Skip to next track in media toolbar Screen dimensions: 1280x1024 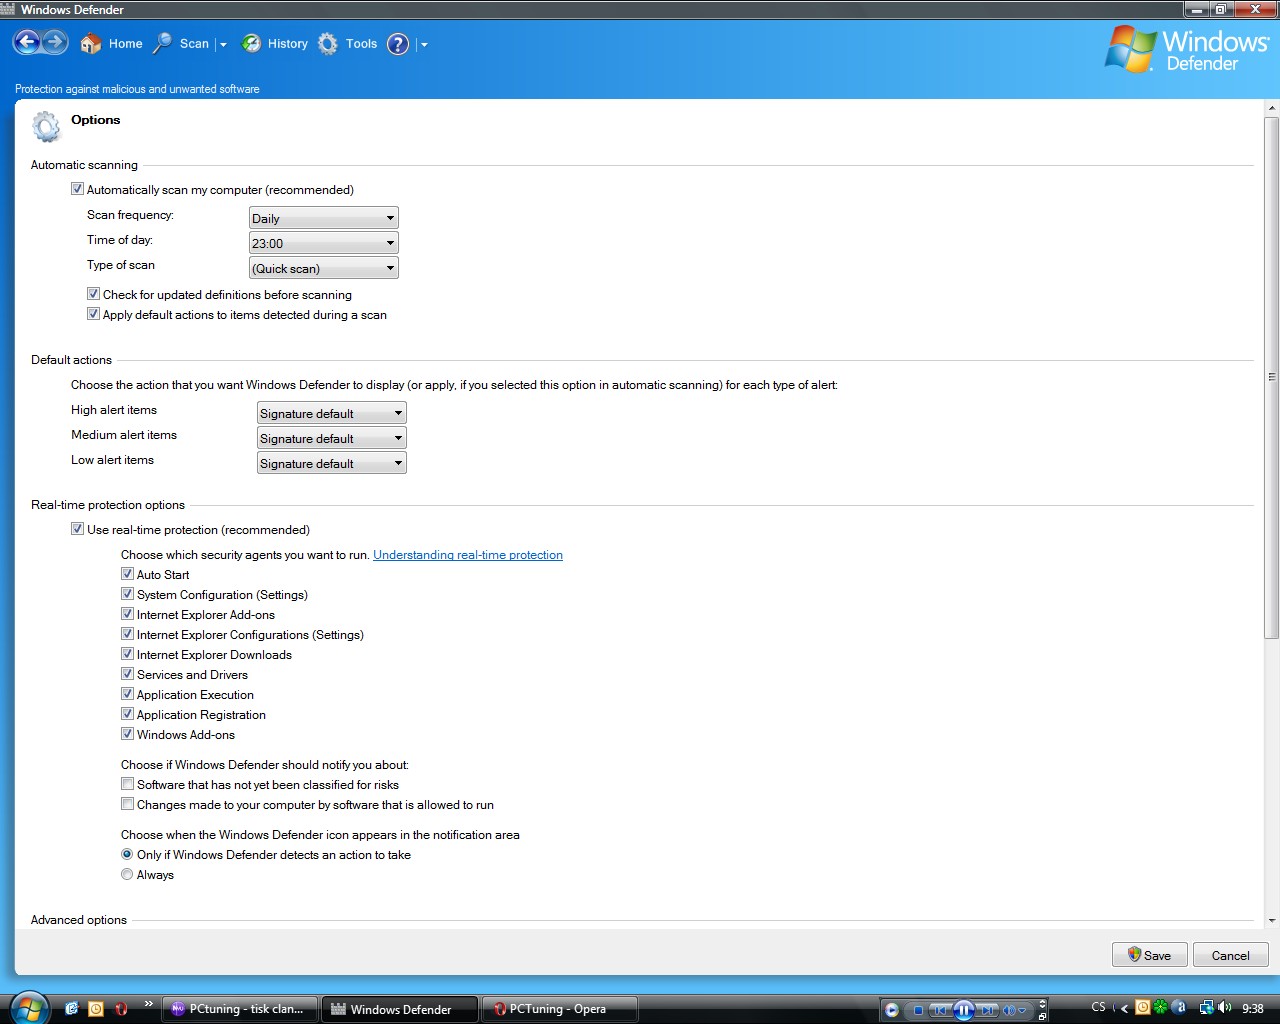[987, 1010]
